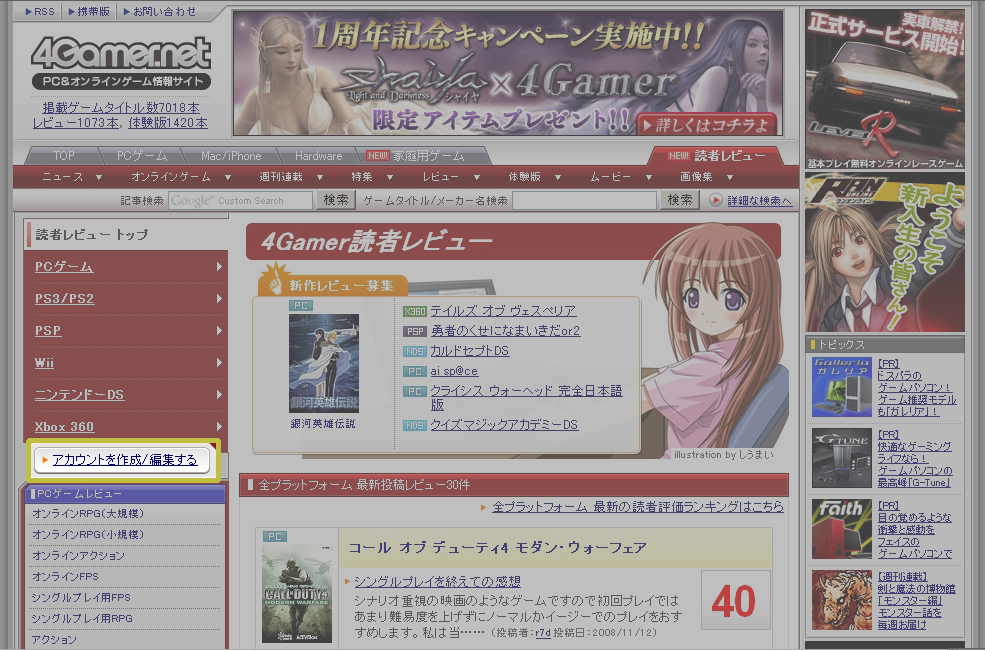Viewport: 985px width, 650px height.
Task: Open シングルプレイ用FPS category
Action: pyautogui.click(x=81, y=597)
